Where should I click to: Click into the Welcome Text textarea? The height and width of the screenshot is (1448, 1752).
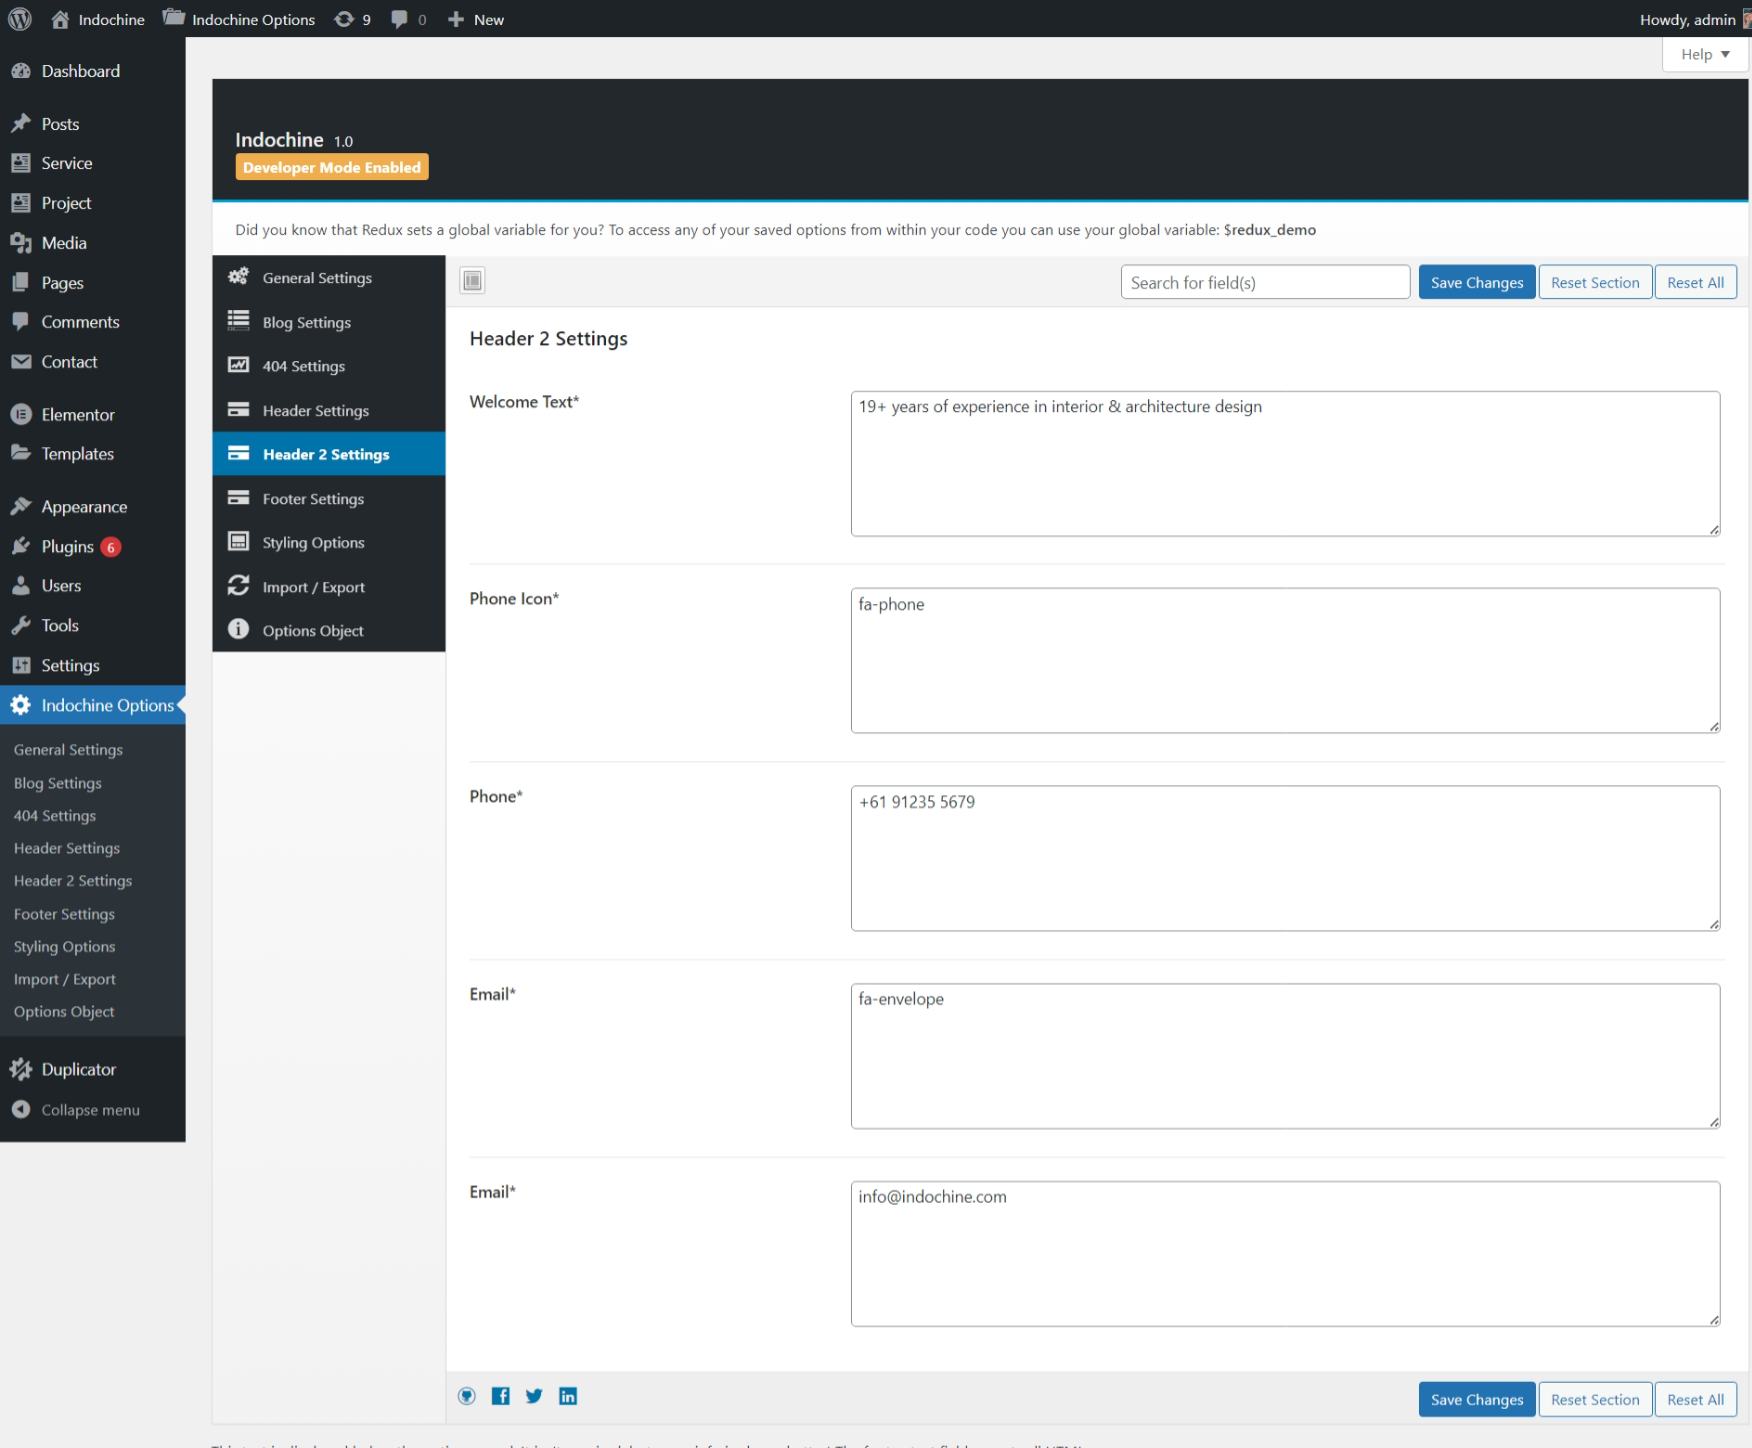tap(1285, 463)
